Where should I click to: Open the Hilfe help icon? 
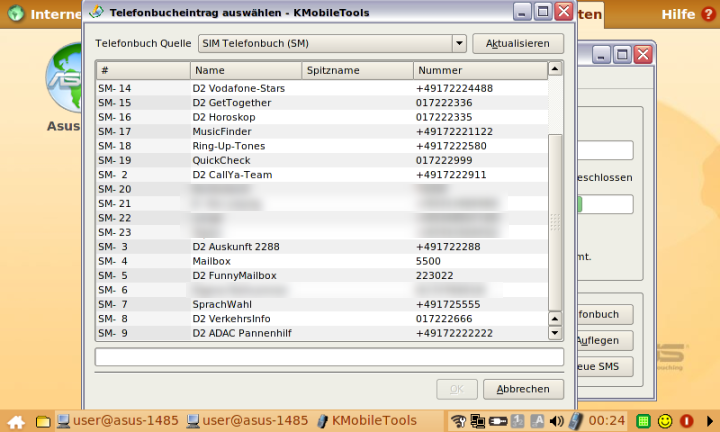pos(708,14)
